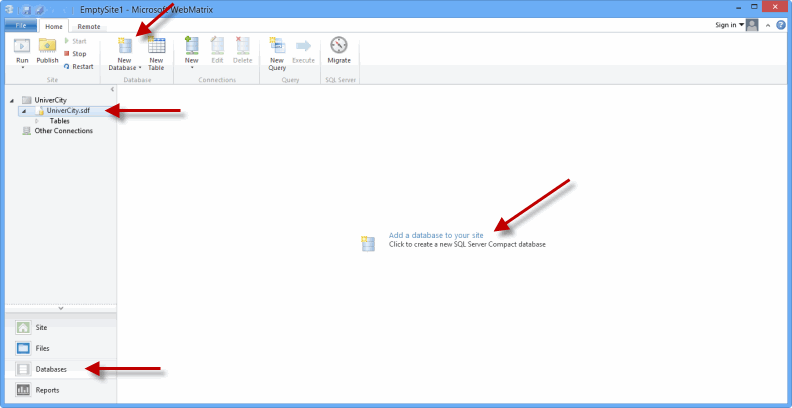Click the workspace selector collapse chevron
792x408 pixels.
click(x=61, y=308)
